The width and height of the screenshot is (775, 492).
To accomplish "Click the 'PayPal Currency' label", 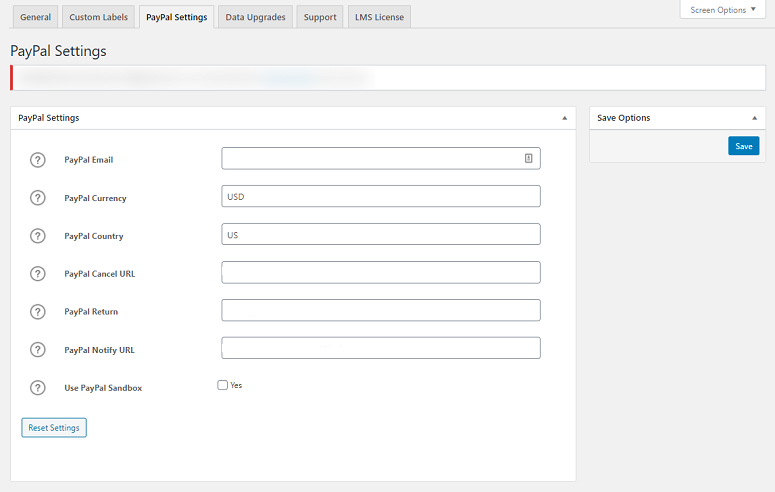I will pos(95,198).
